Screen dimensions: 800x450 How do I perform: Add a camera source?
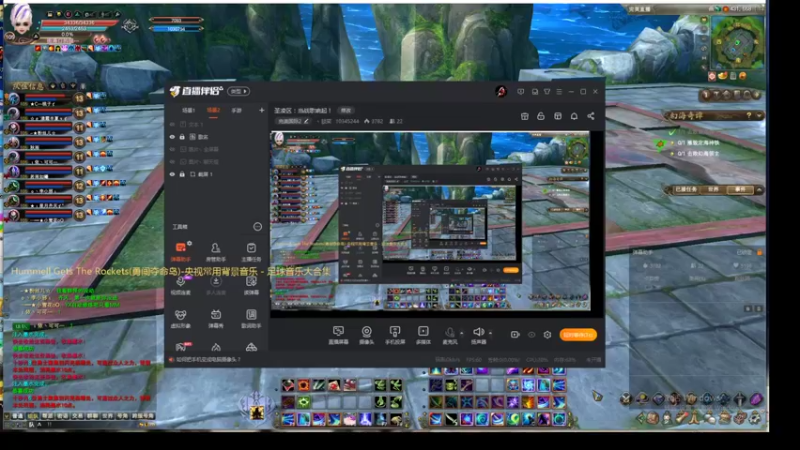(x=366, y=335)
